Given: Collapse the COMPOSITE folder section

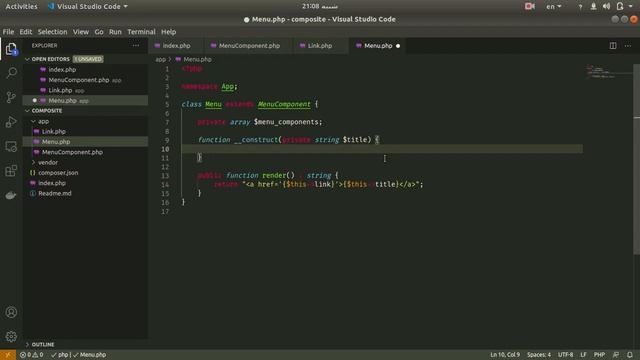Looking at the screenshot, I should tap(27, 111).
